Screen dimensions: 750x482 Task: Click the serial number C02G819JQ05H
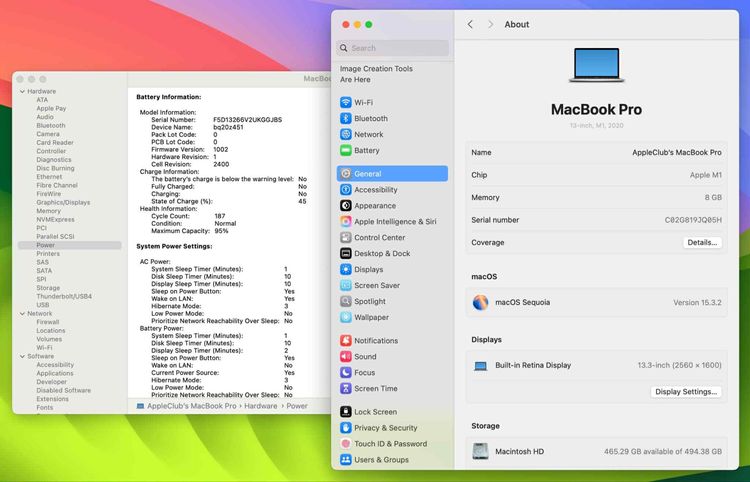693,220
